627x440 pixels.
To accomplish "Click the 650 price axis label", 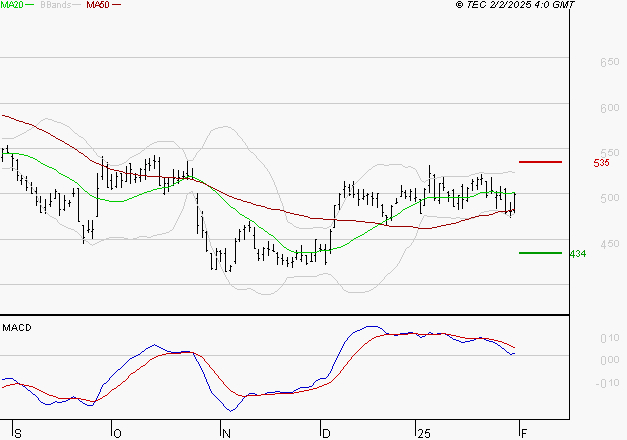I will click(609, 62).
